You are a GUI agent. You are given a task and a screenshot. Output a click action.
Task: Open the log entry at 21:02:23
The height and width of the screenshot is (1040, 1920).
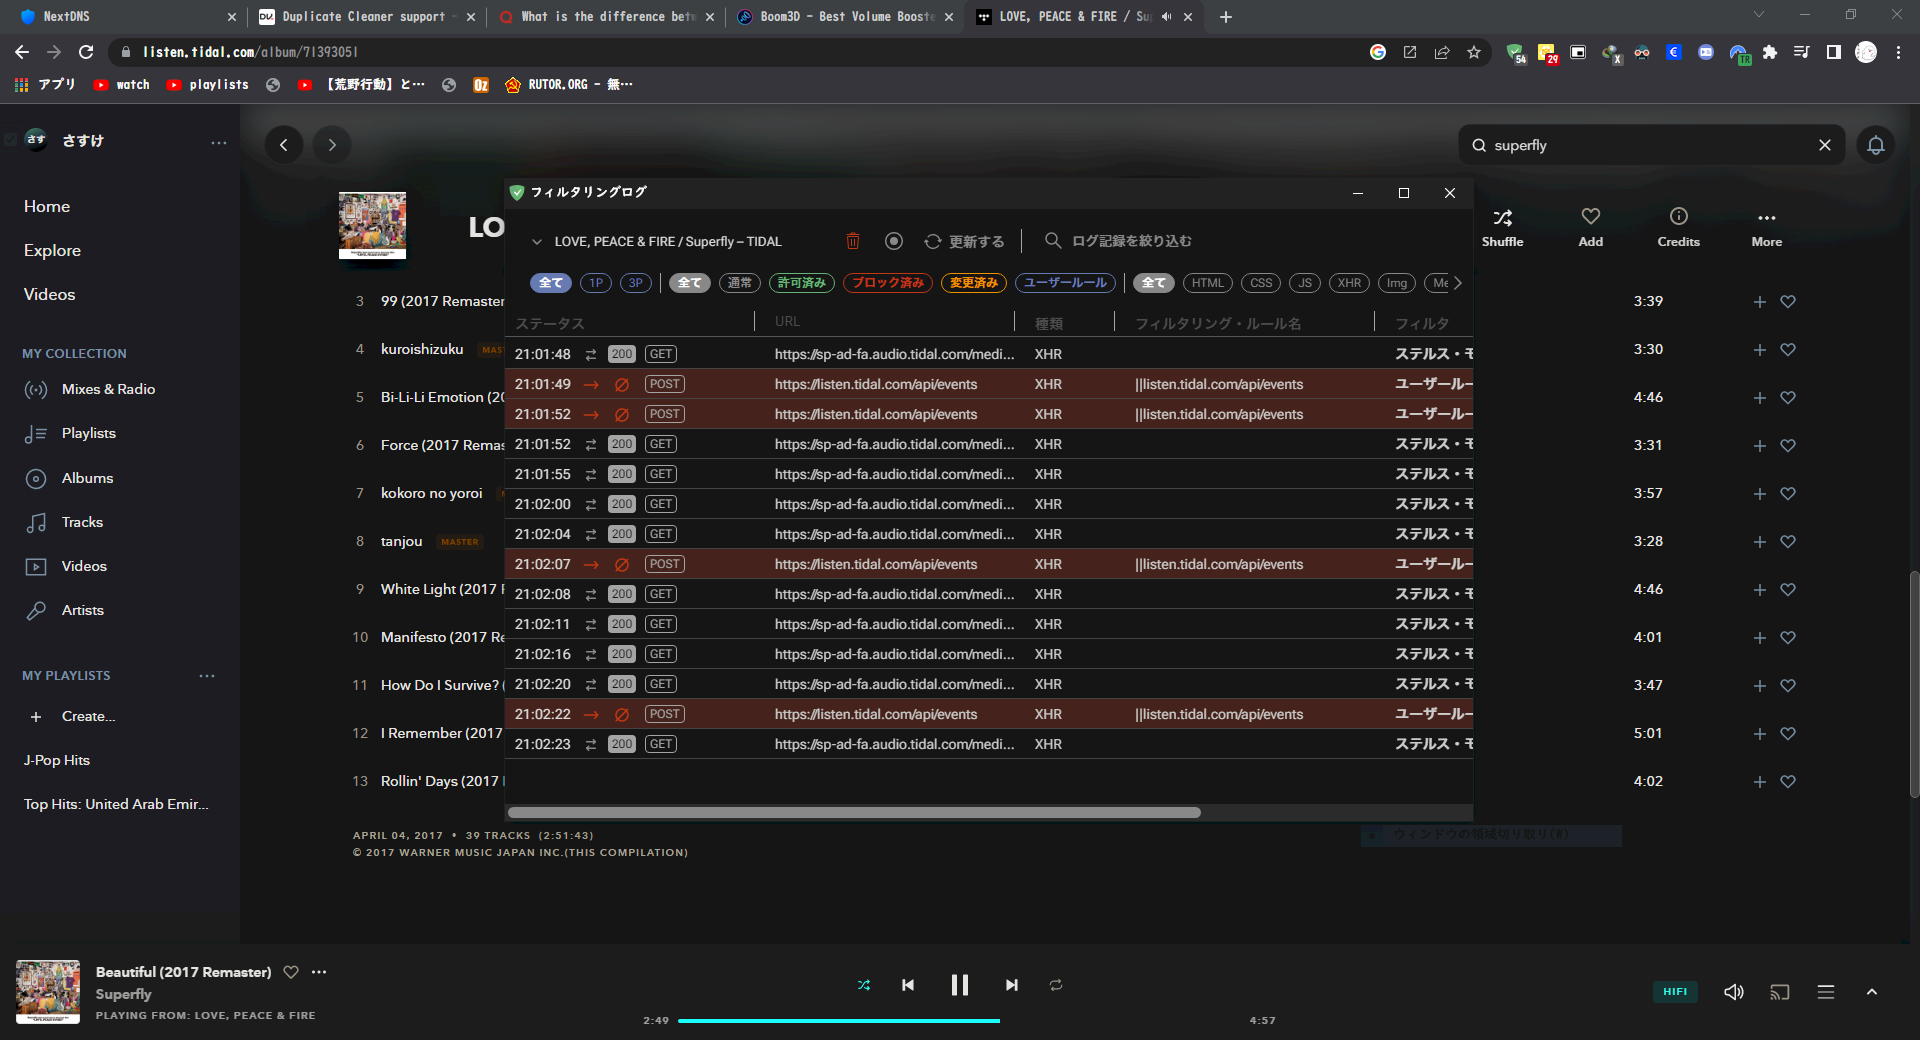tap(989, 744)
